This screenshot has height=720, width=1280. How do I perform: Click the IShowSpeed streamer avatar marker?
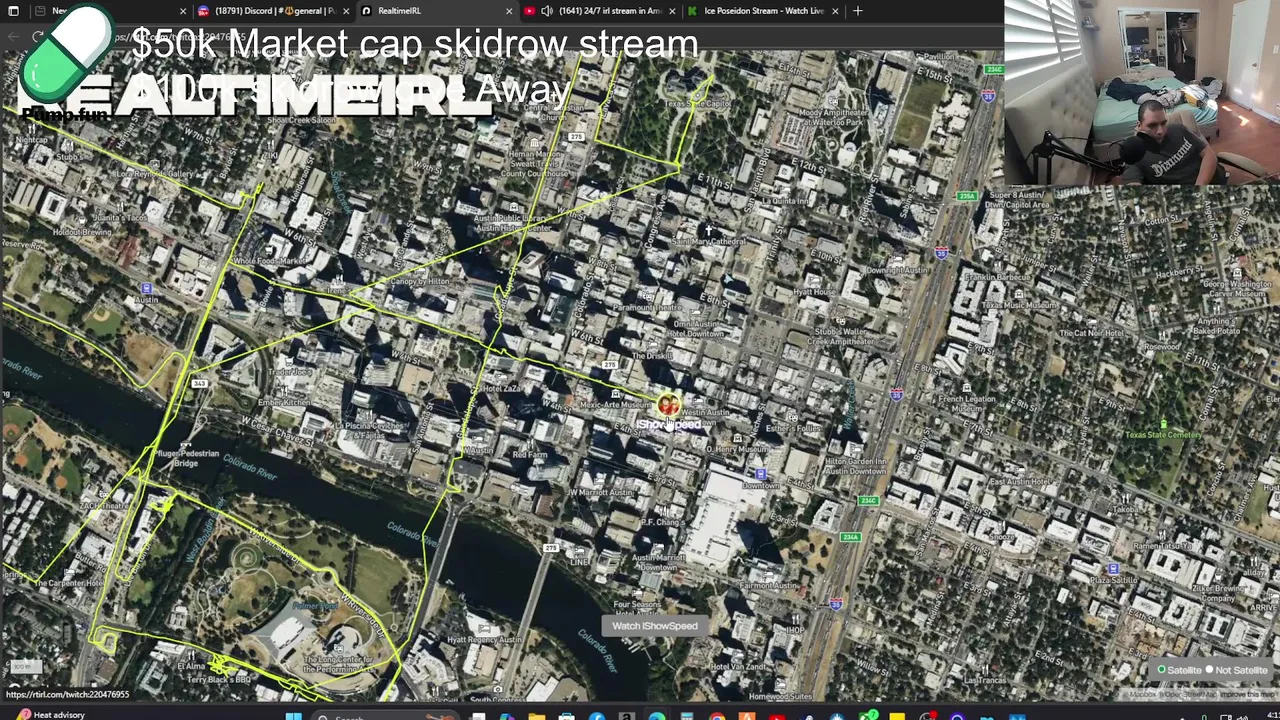tap(668, 405)
